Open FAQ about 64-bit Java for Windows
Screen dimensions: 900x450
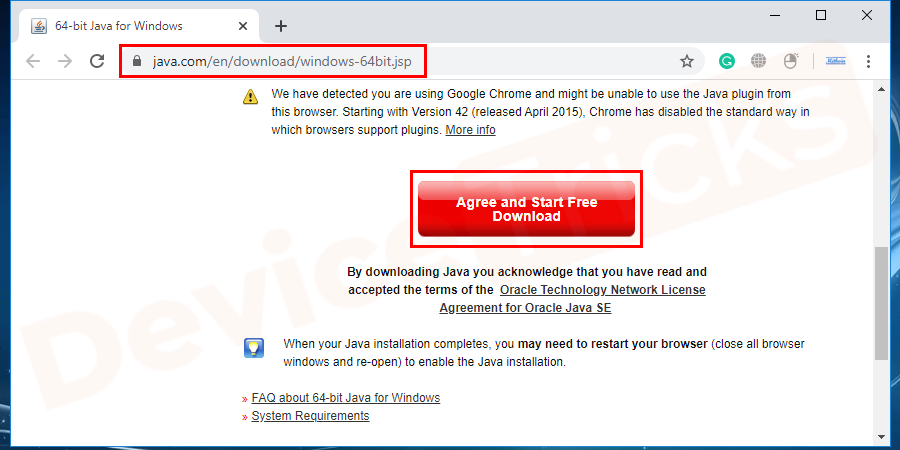click(345, 398)
